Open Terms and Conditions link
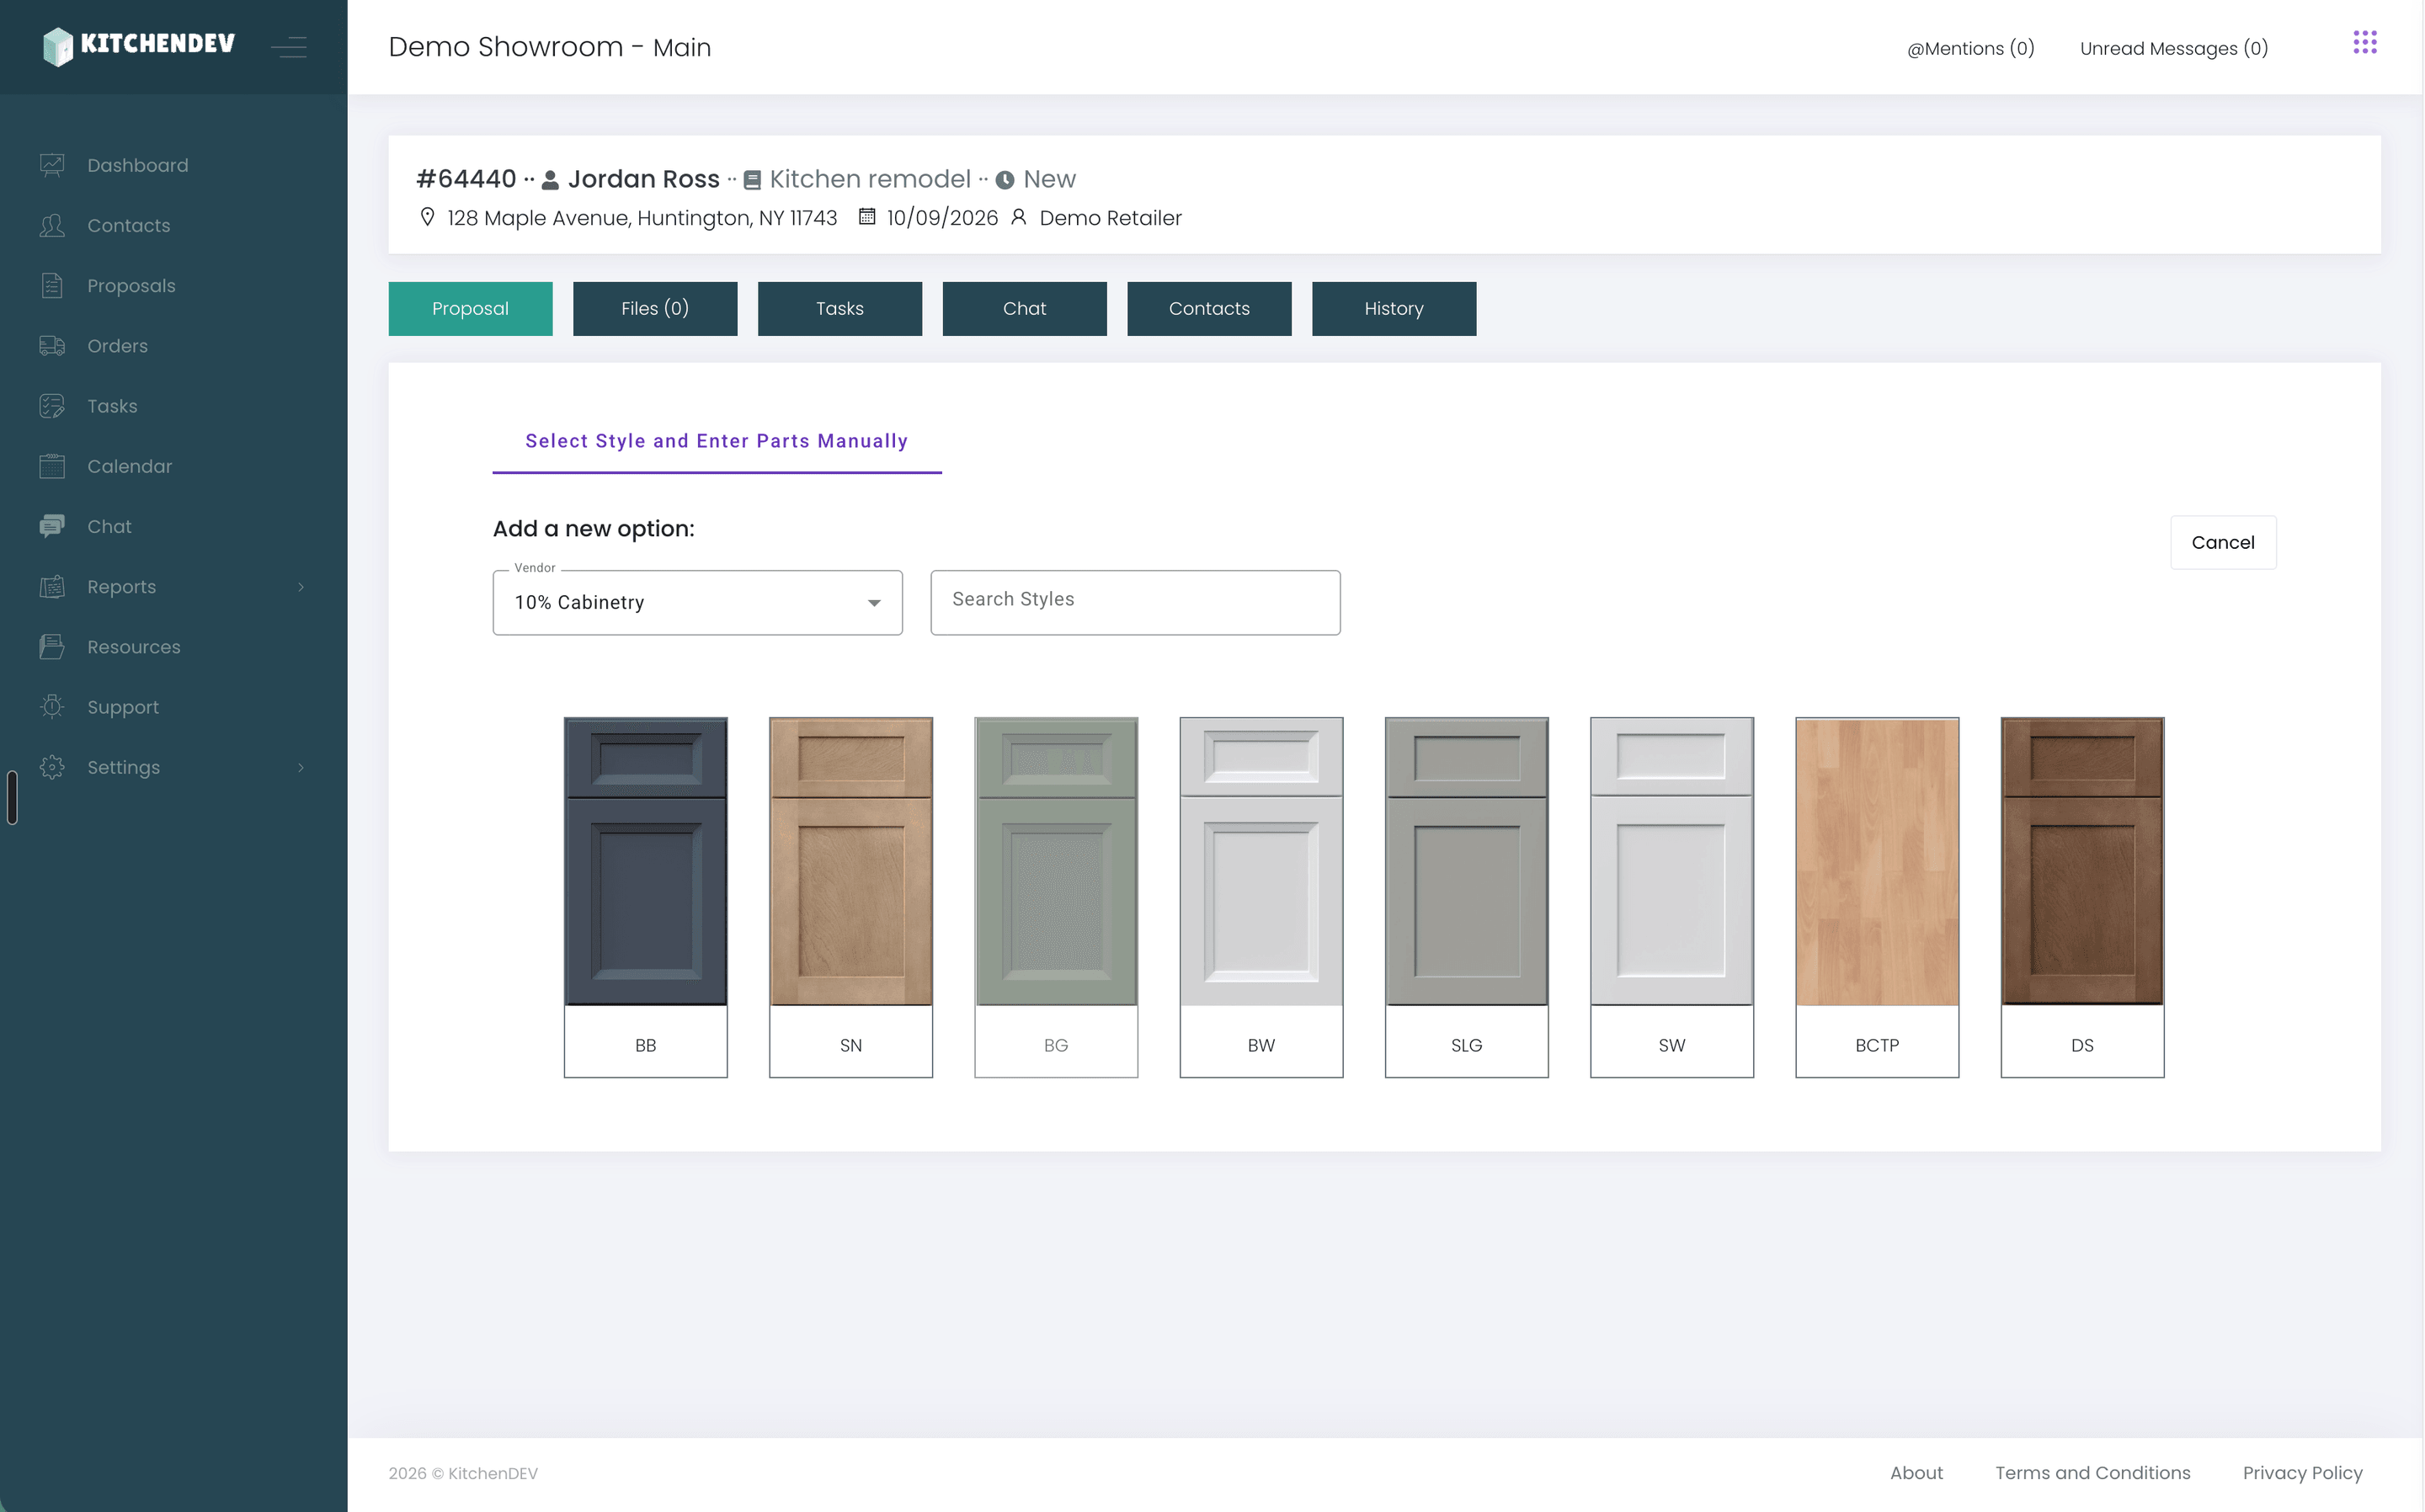The height and width of the screenshot is (1512, 2425). [2092, 1472]
